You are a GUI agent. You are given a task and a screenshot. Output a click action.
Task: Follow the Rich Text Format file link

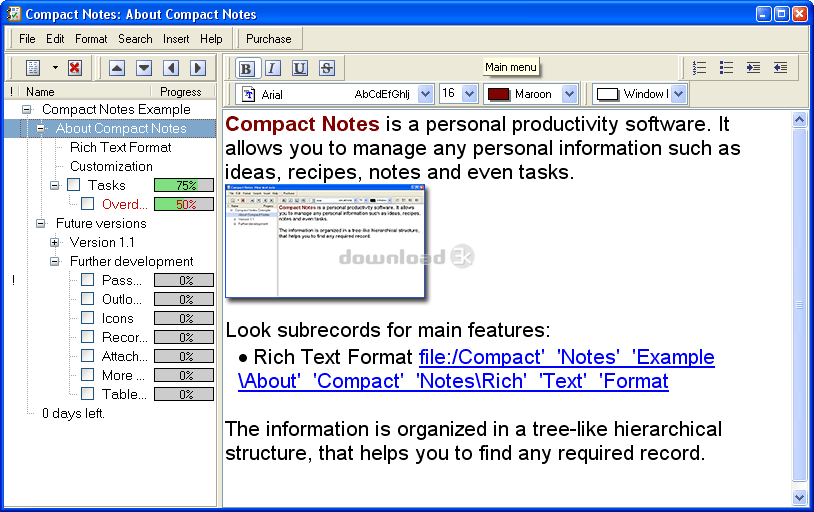[x=476, y=369]
